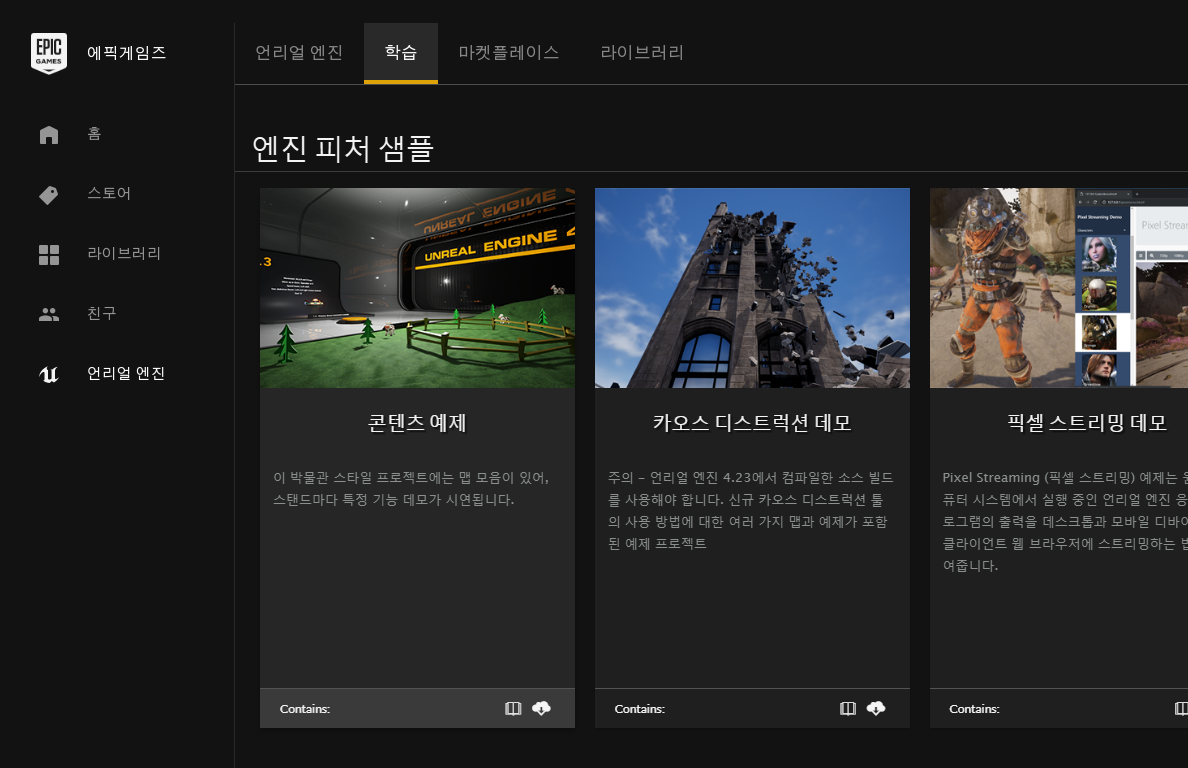Open 스토어 in the sidebar
The image size is (1188, 768).
[109, 193]
